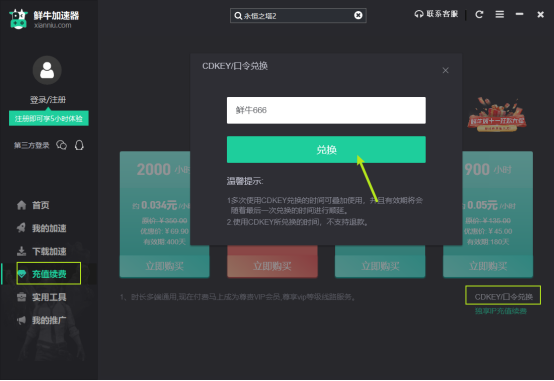Open 联系客服 customer service
The width and height of the screenshot is (554, 381).
pos(436,14)
